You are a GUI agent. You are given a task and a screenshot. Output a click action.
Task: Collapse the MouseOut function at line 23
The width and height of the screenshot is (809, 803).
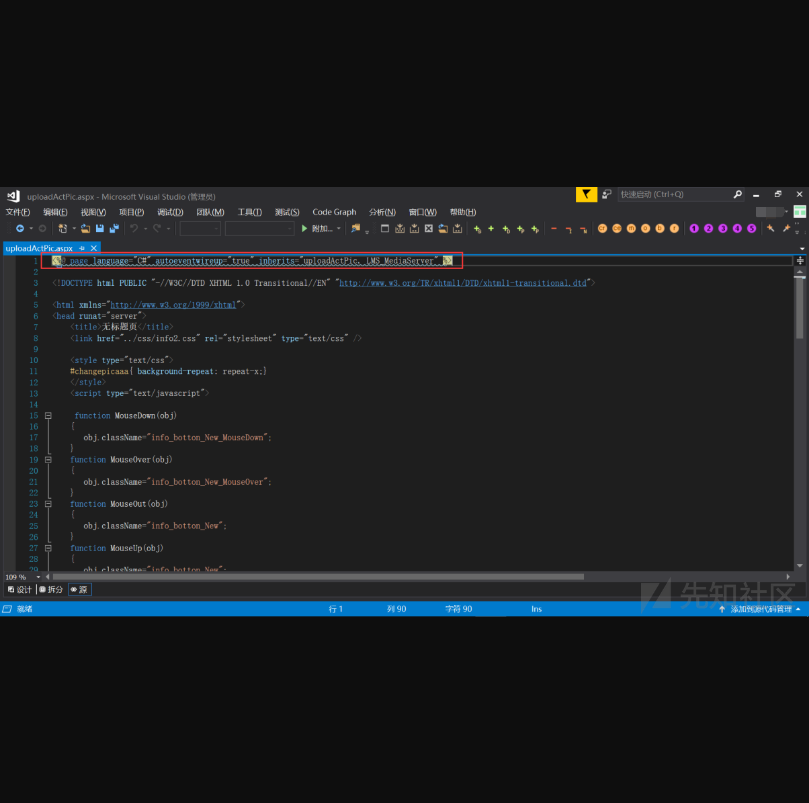(47, 504)
